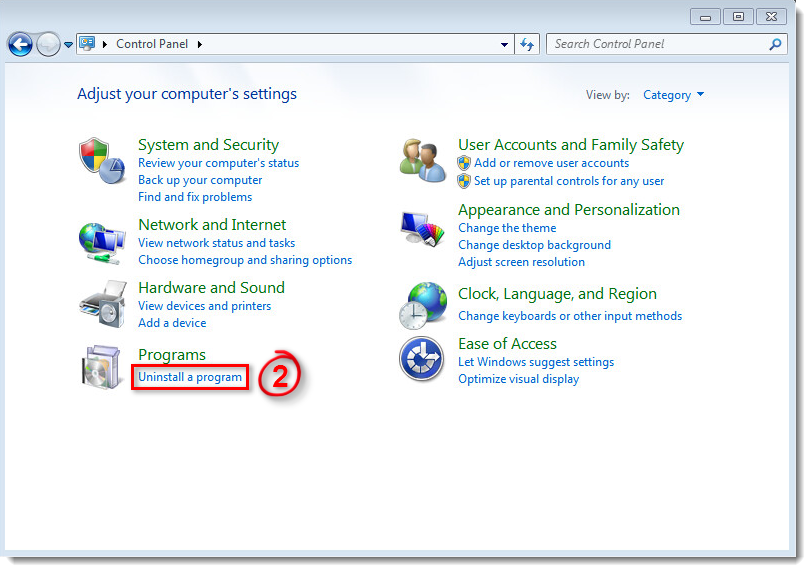Open Add a device link
The height and width of the screenshot is (572, 809).
[172, 323]
